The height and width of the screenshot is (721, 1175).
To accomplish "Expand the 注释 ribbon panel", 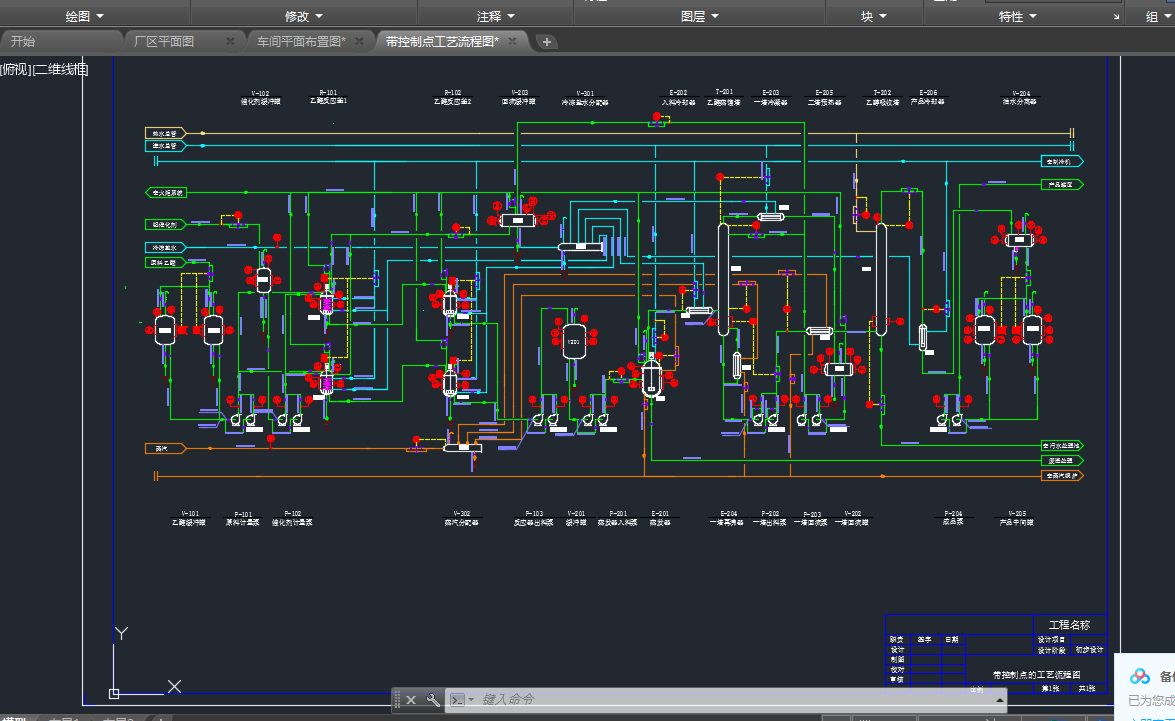I will coord(496,16).
